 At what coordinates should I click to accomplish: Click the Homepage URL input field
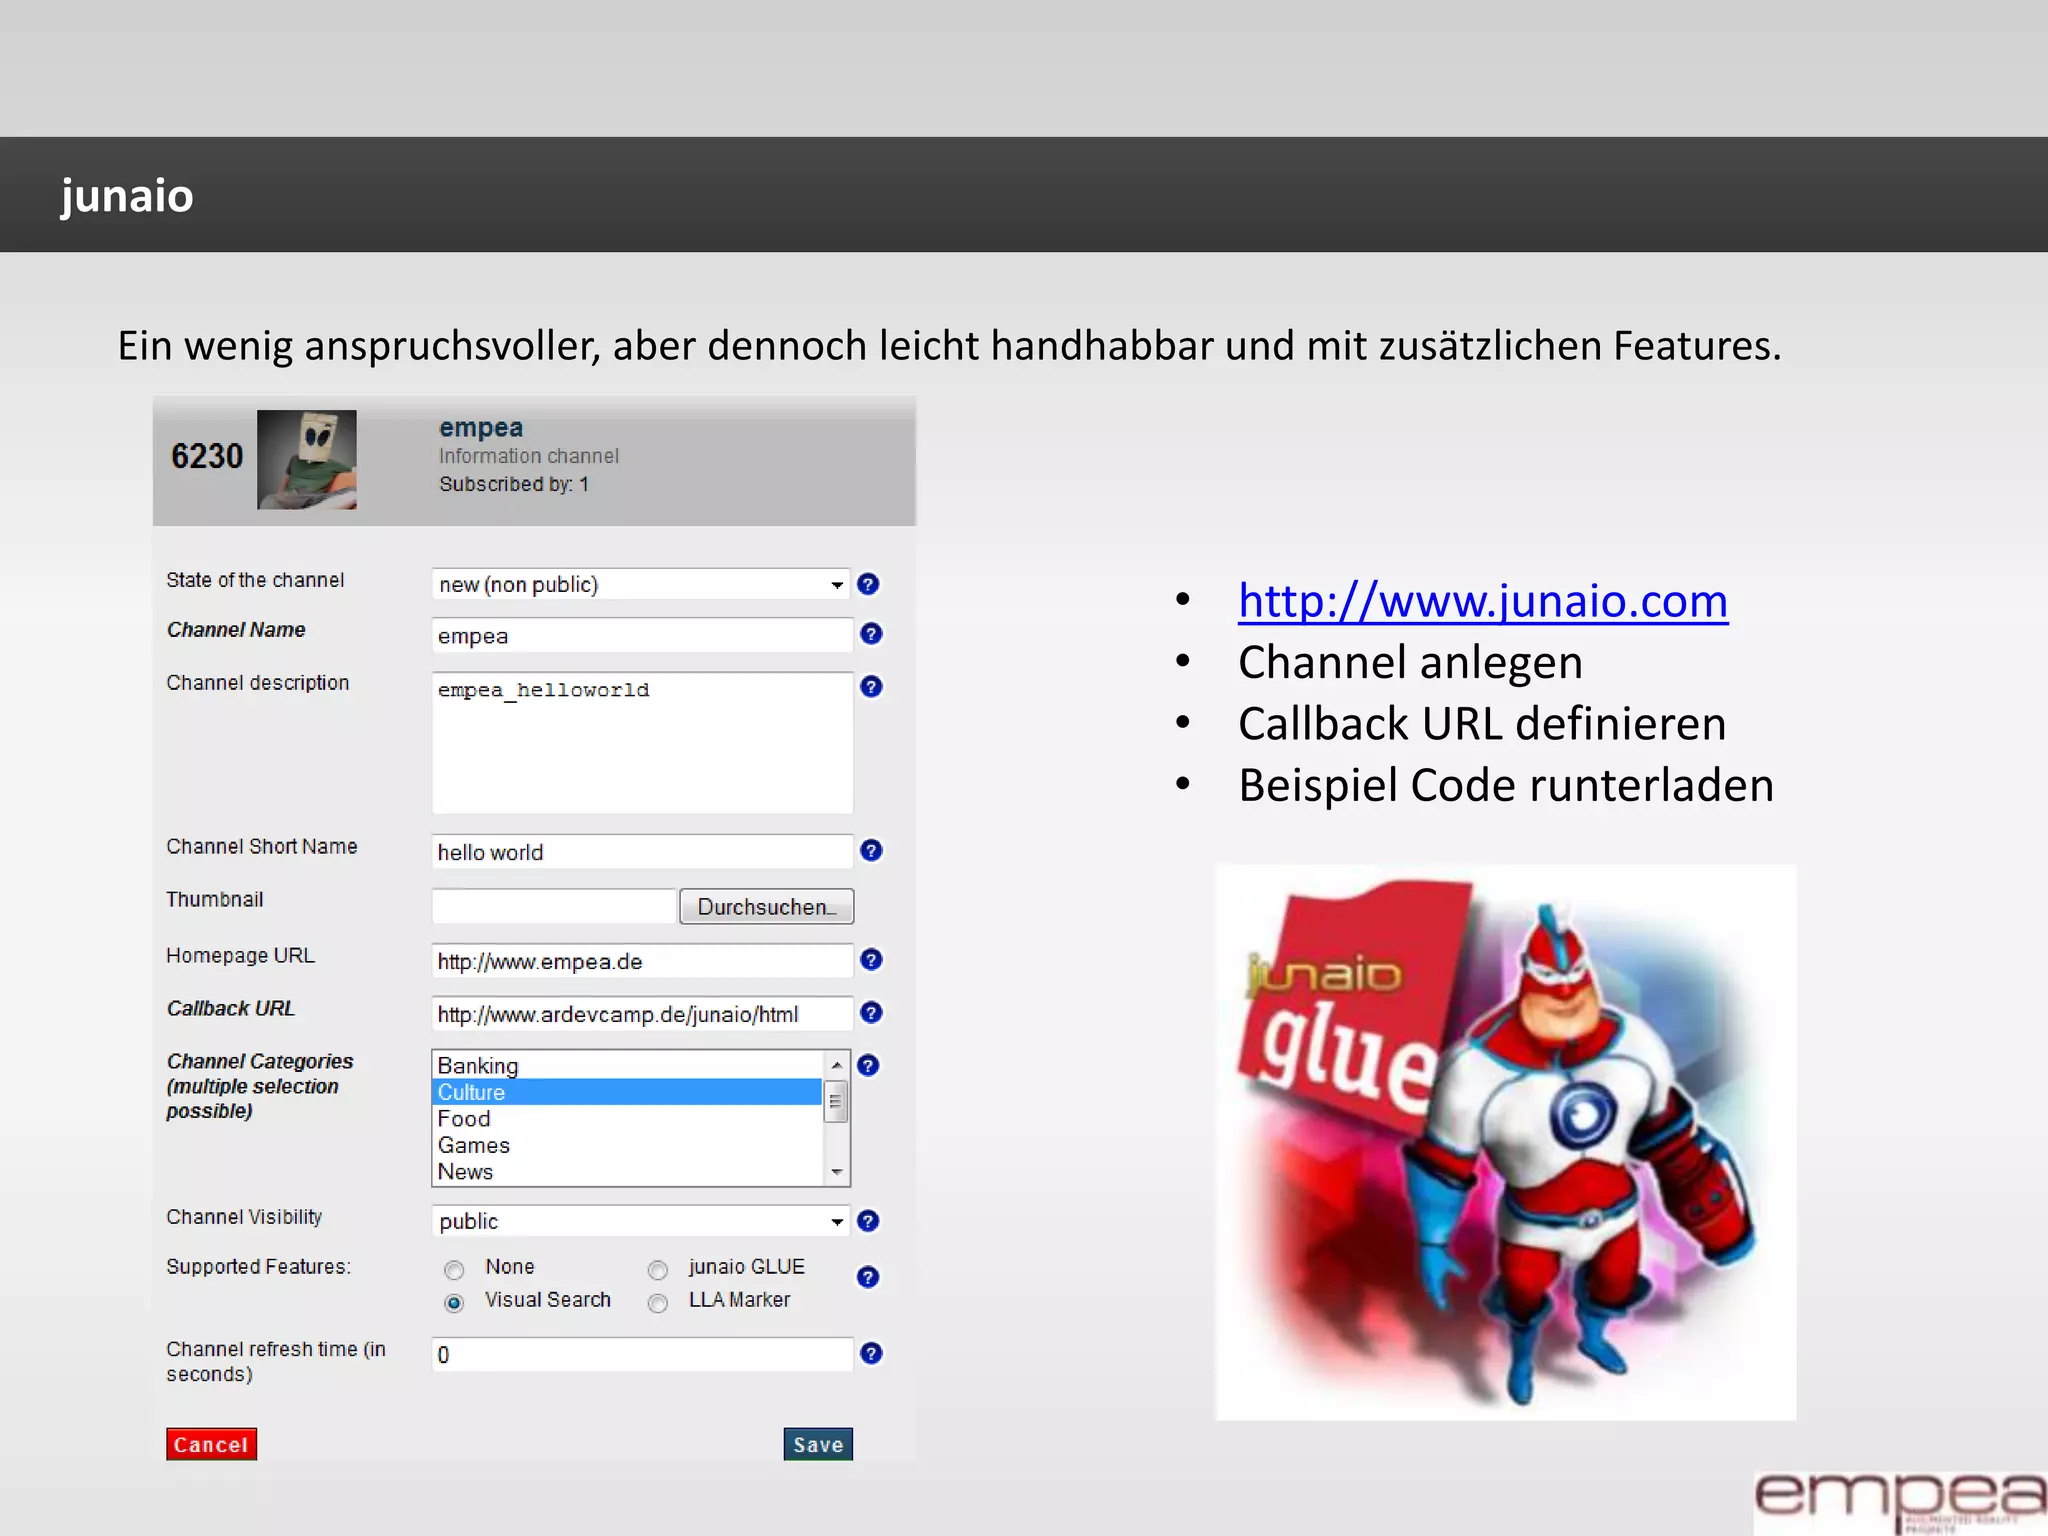coord(642,961)
